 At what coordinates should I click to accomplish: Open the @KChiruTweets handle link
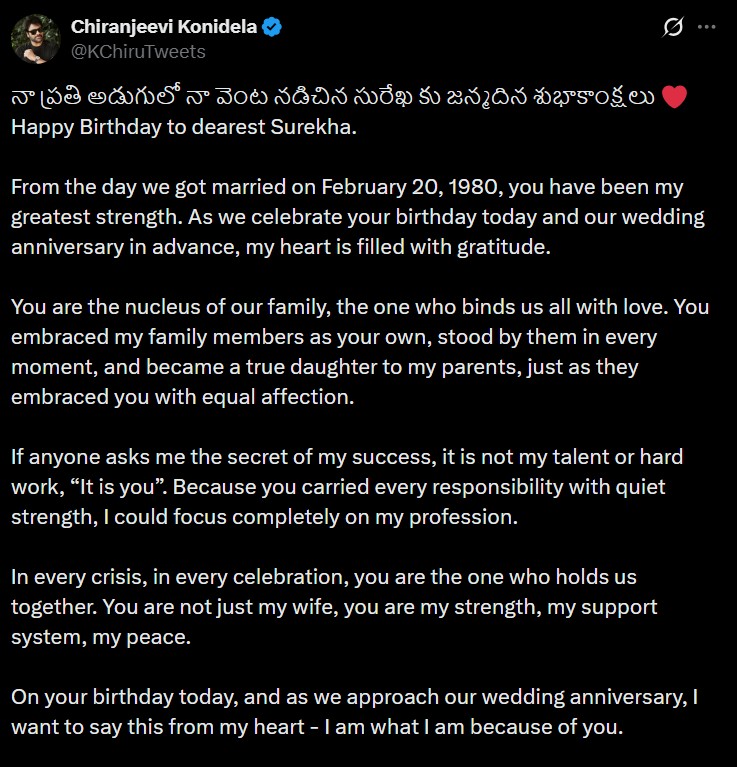[x=138, y=51]
